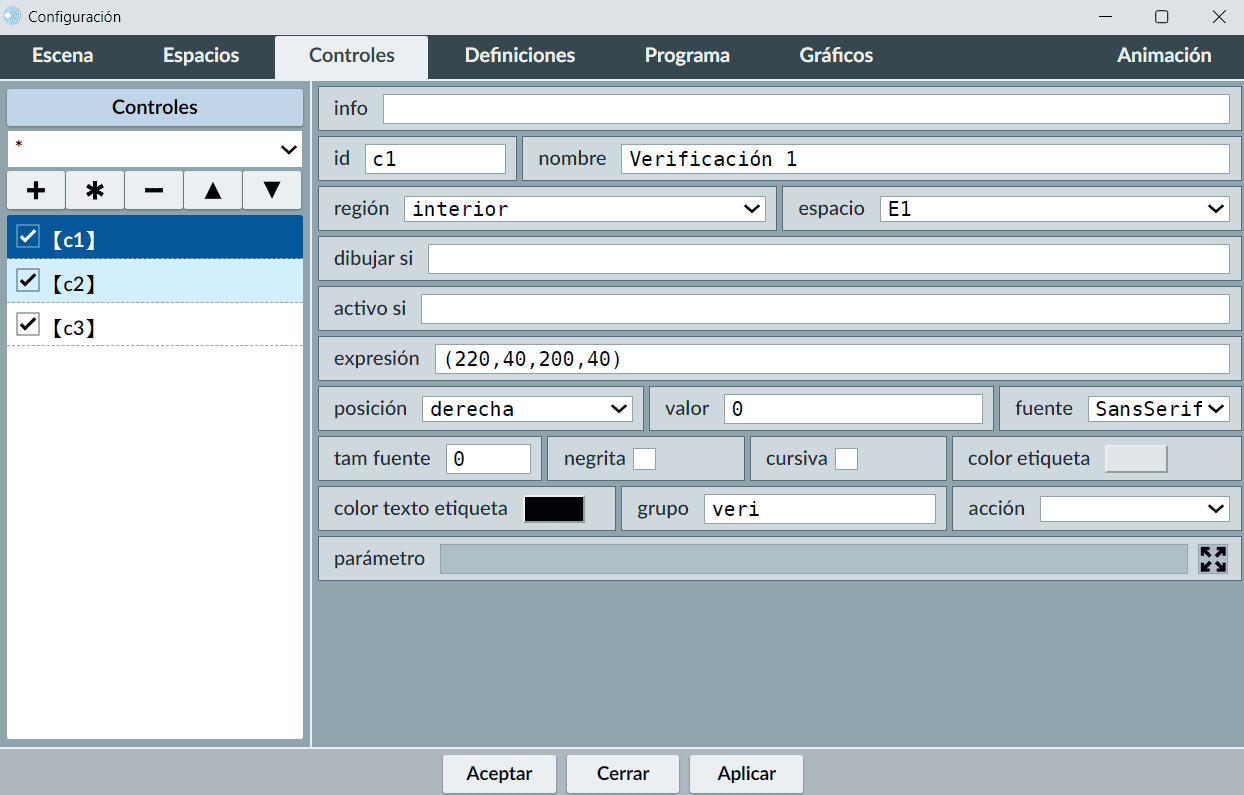Open the posición dropdown
The image size is (1244, 795).
click(527, 409)
